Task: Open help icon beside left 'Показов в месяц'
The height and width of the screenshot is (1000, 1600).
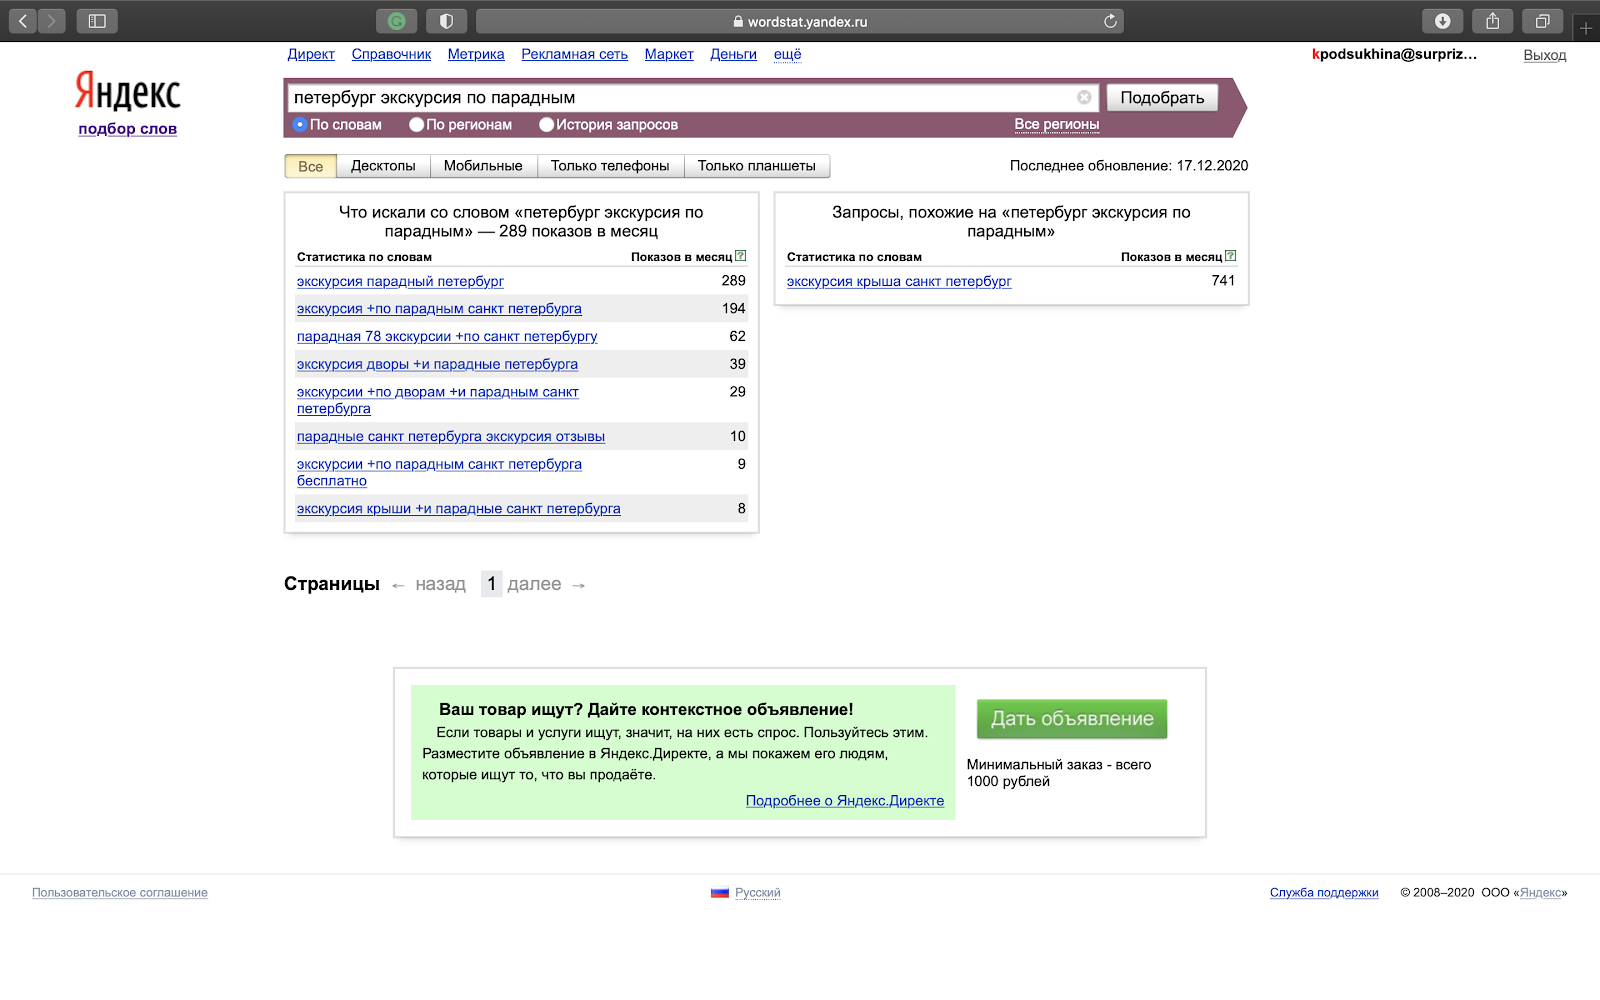Action: pos(740,256)
